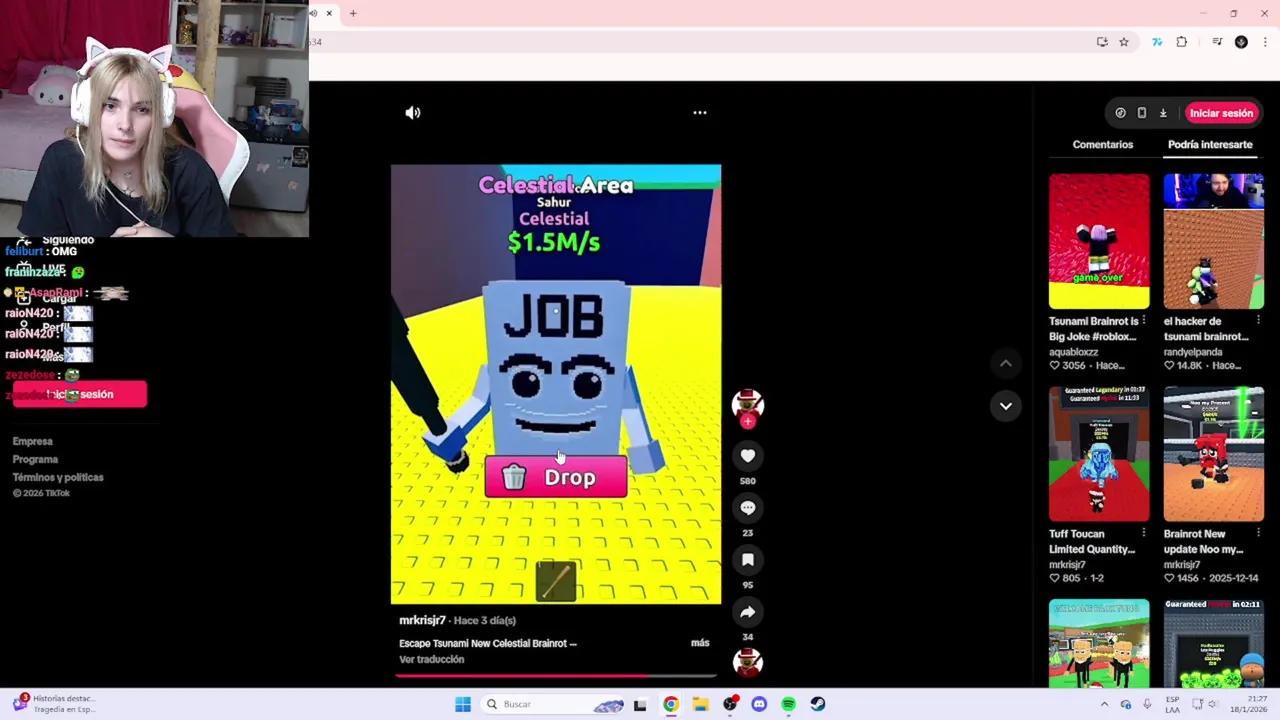Click the taskbar Buscar search box
This screenshot has height=720, width=1280.
coord(555,704)
